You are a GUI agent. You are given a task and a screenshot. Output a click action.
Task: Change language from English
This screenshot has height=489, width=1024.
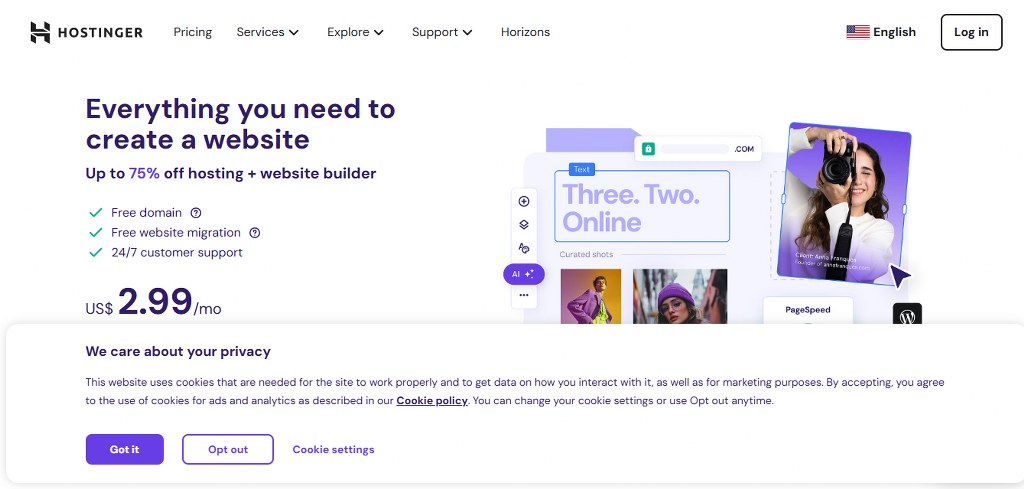point(881,32)
